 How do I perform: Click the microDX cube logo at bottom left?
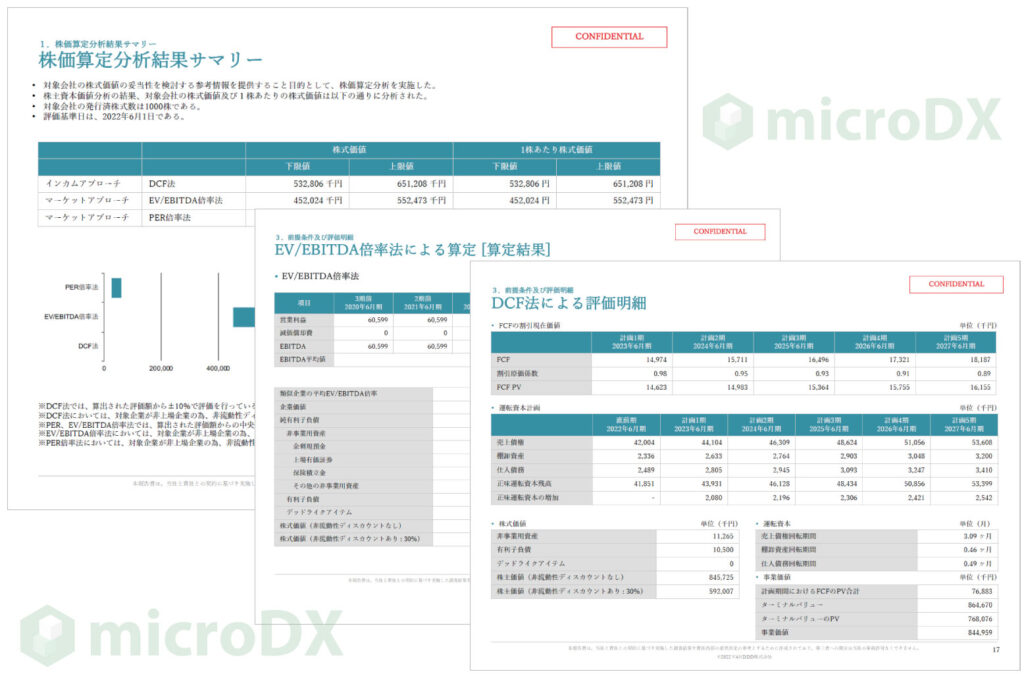coord(47,635)
